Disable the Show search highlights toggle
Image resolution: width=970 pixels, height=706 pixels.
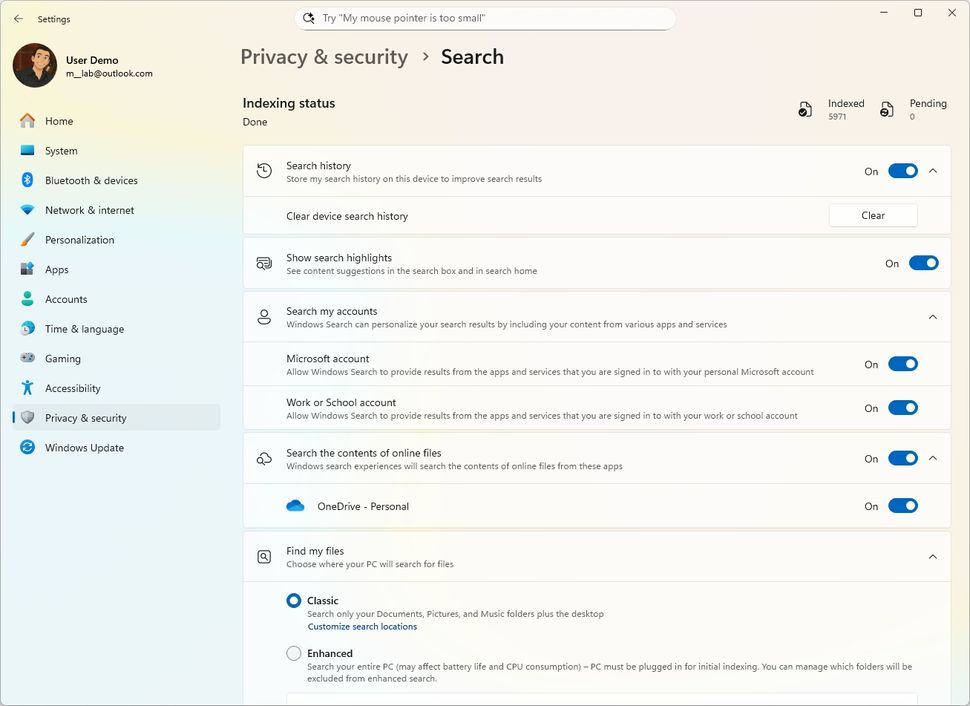click(x=923, y=264)
